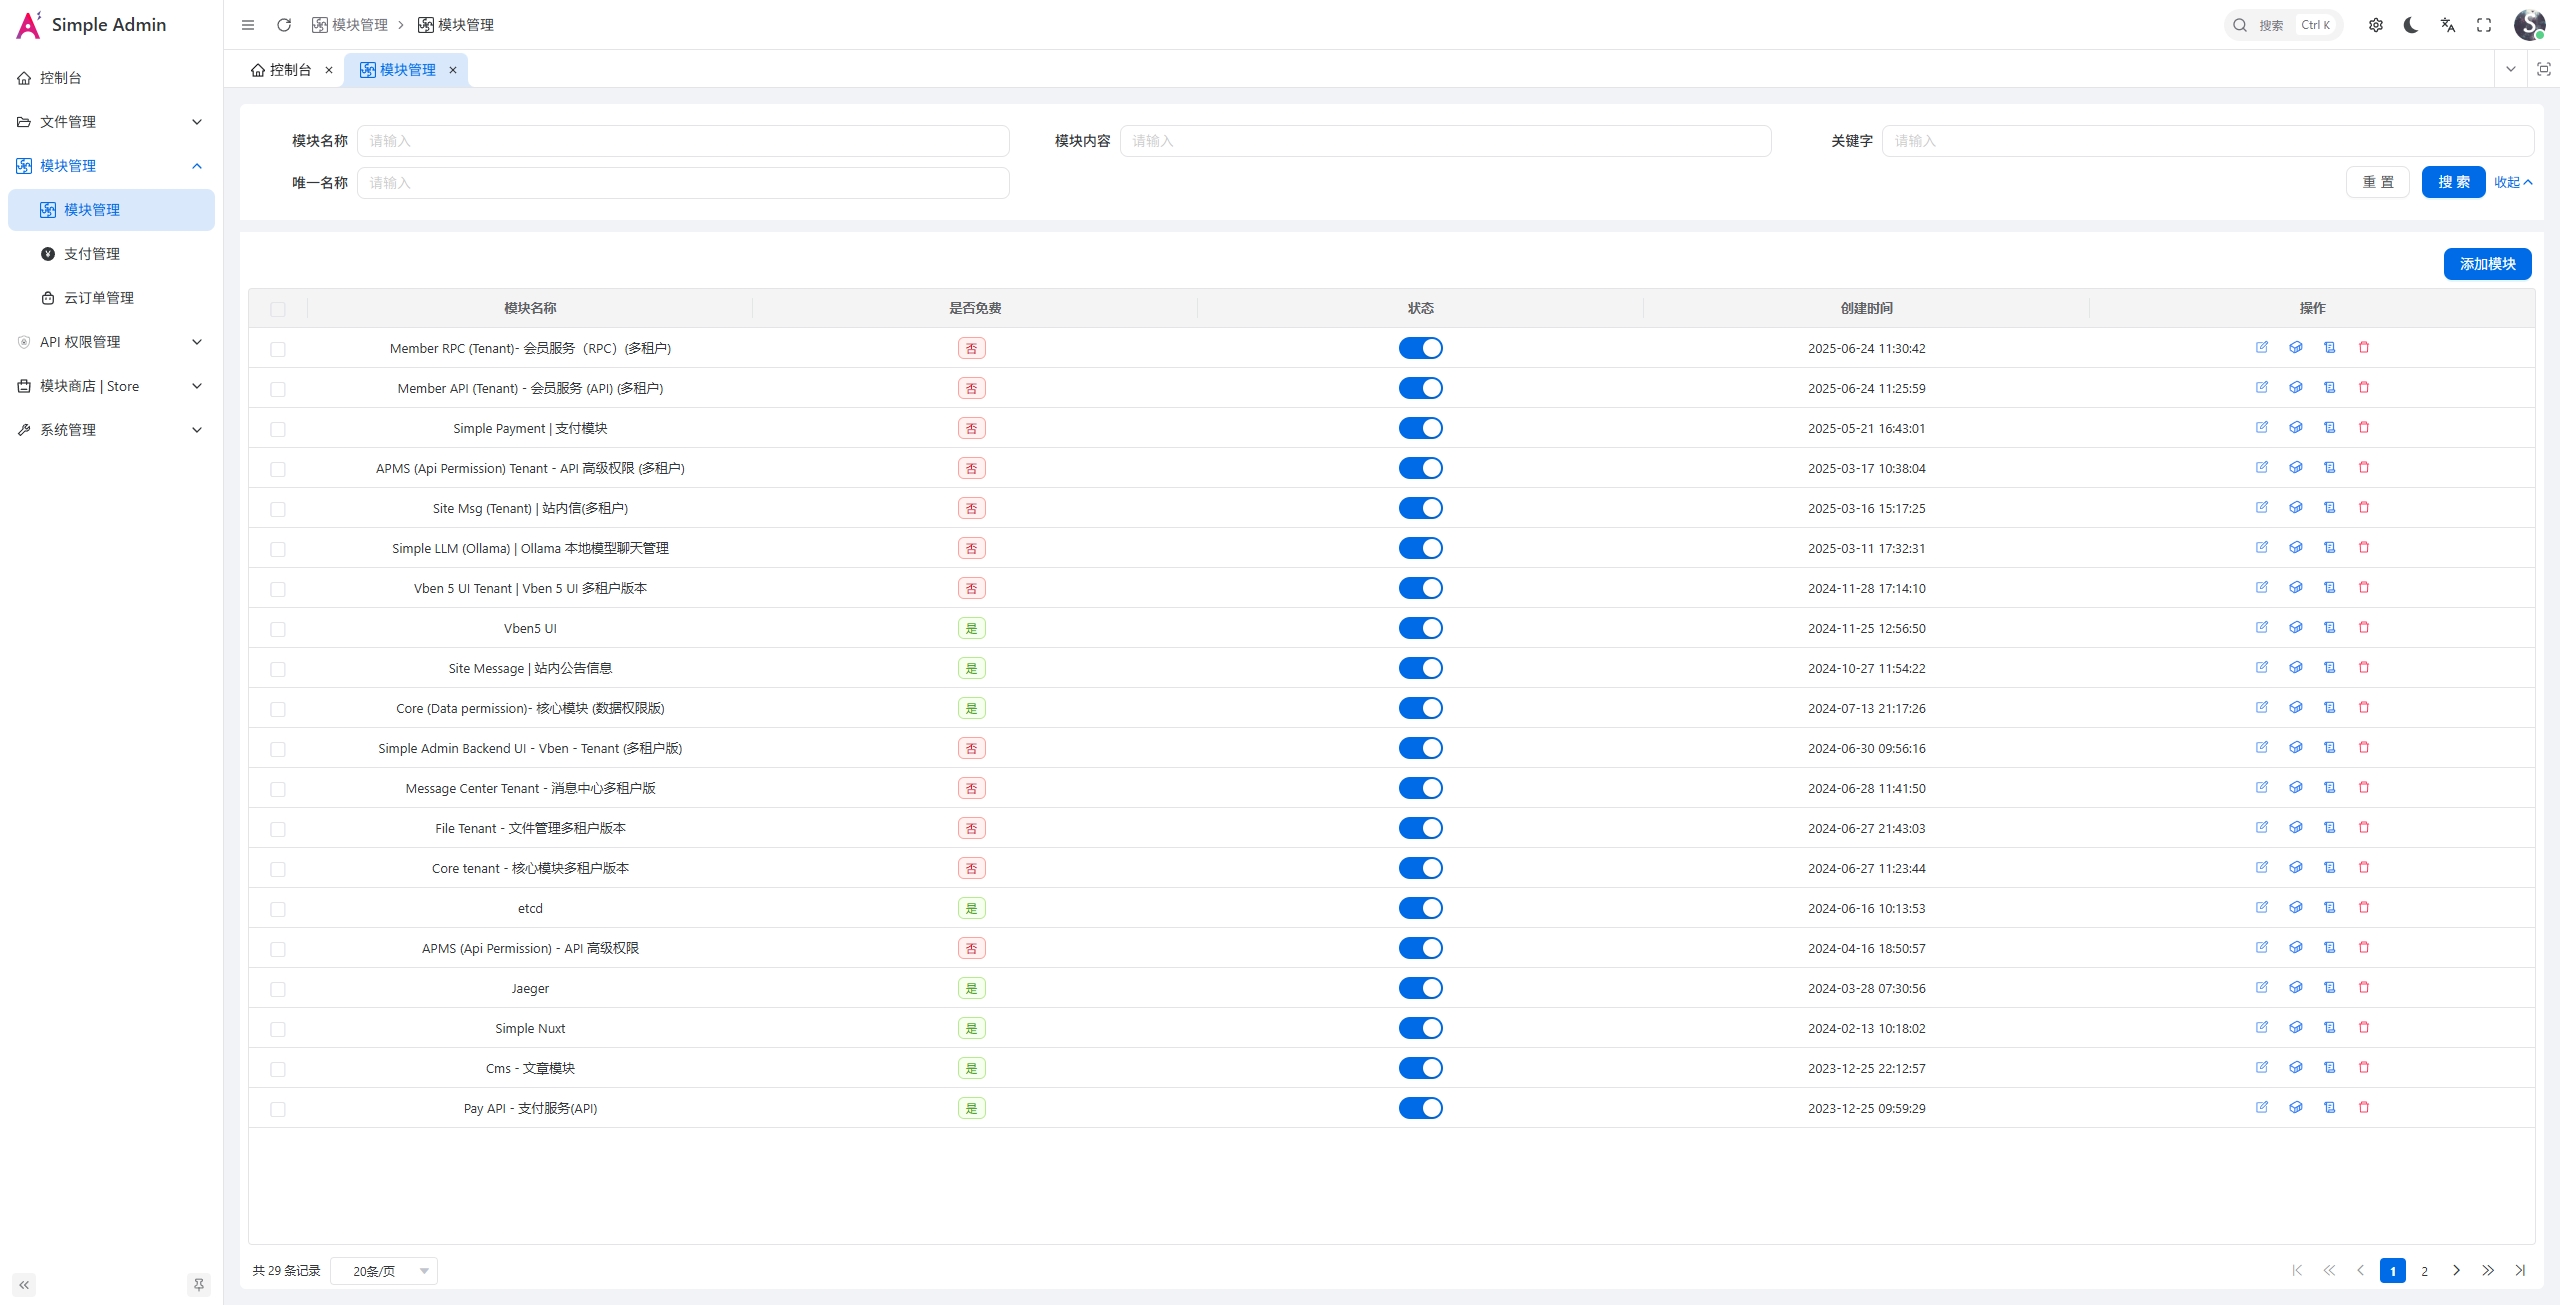Screen dimensions: 2560x1305
Task: Select 模块管理 sub-item in sidebar
Action: (x=111, y=210)
